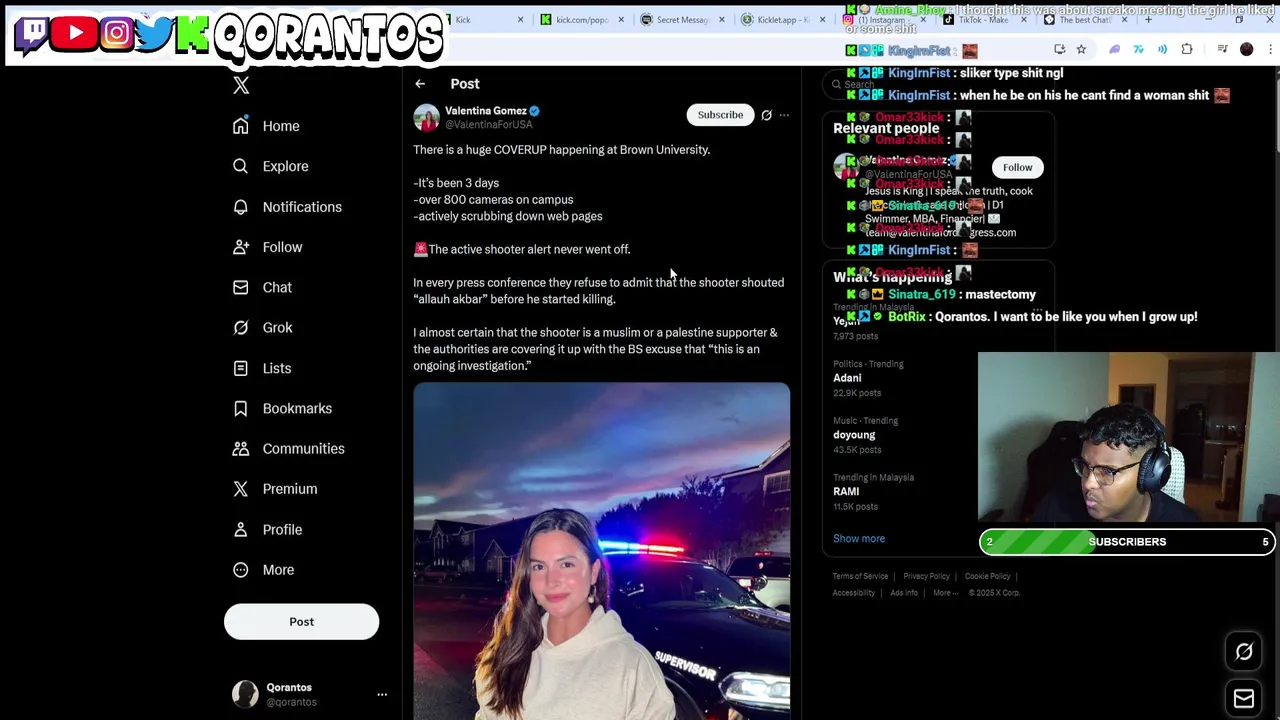Open Notifications via the bell icon

[x=240, y=207]
